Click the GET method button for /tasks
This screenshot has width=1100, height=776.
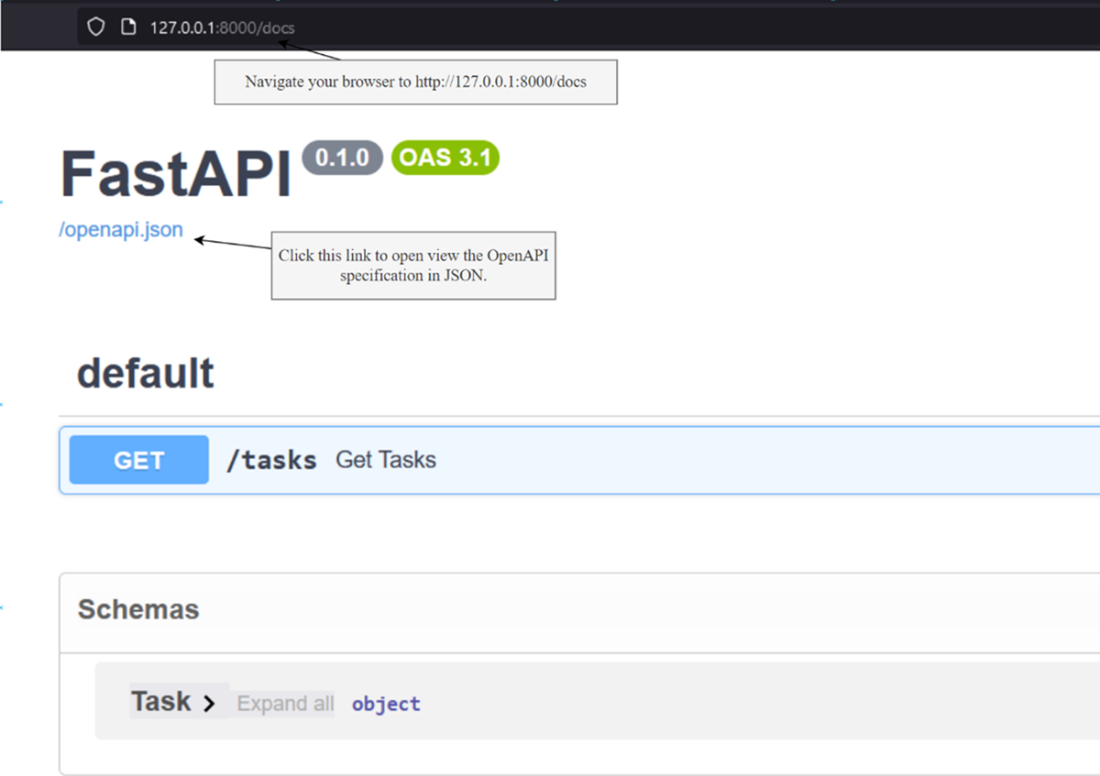(139, 460)
